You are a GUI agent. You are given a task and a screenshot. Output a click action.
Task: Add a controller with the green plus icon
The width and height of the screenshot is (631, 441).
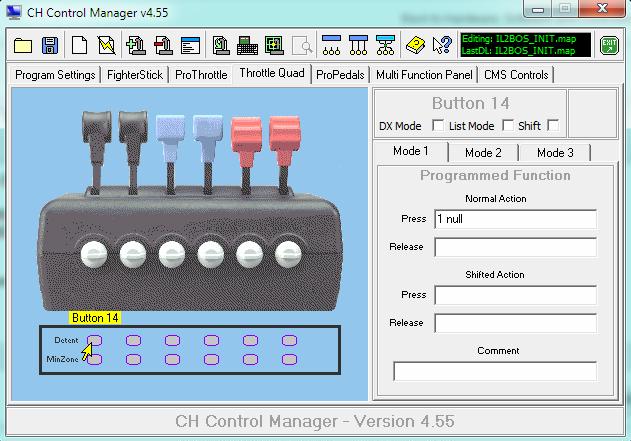[x=136, y=45]
